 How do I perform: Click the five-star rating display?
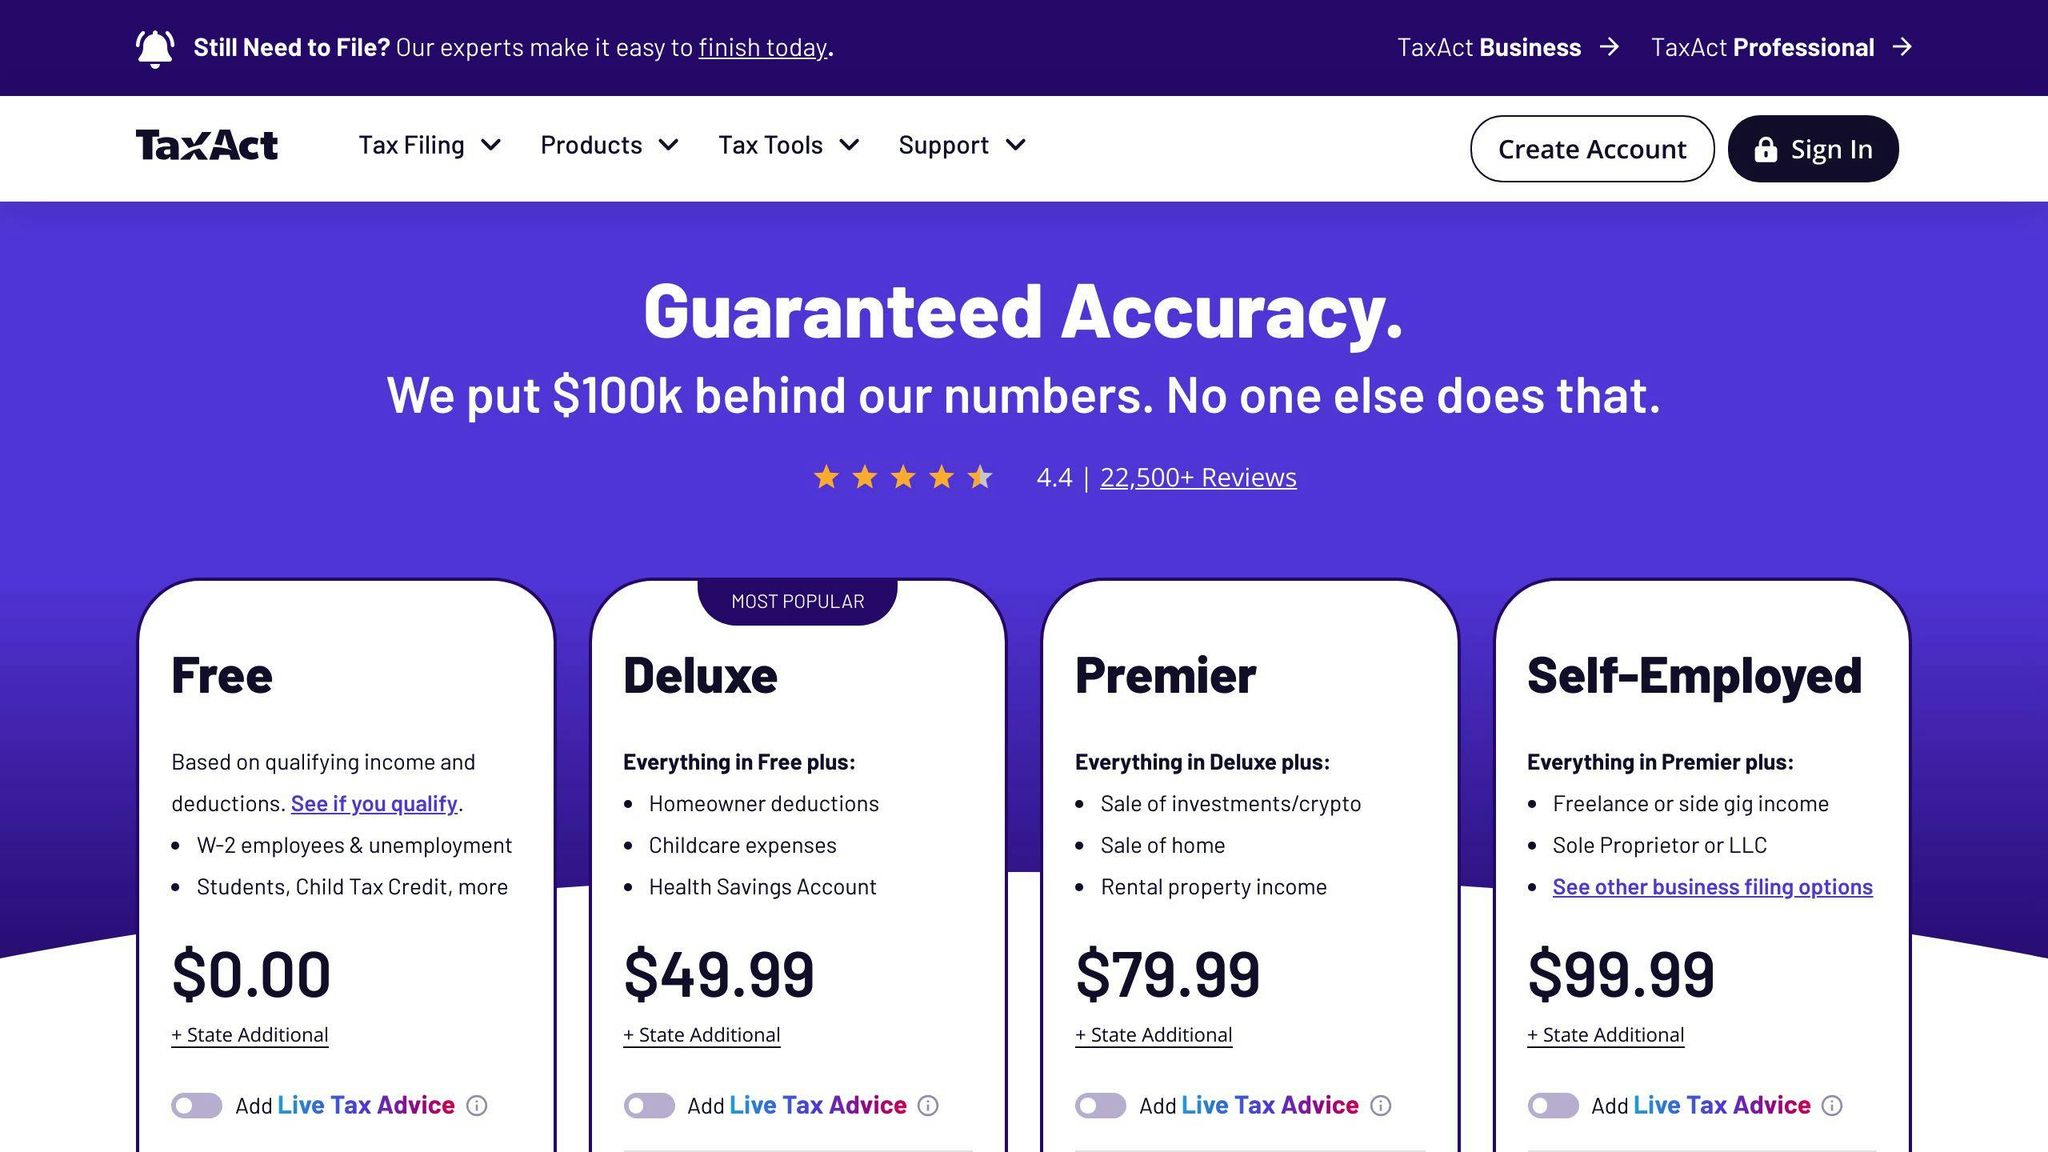[903, 477]
